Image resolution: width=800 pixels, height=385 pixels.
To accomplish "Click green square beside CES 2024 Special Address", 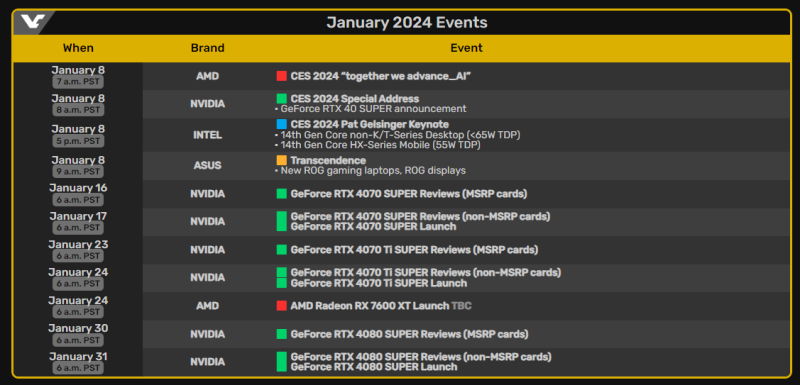I will 282,99.
